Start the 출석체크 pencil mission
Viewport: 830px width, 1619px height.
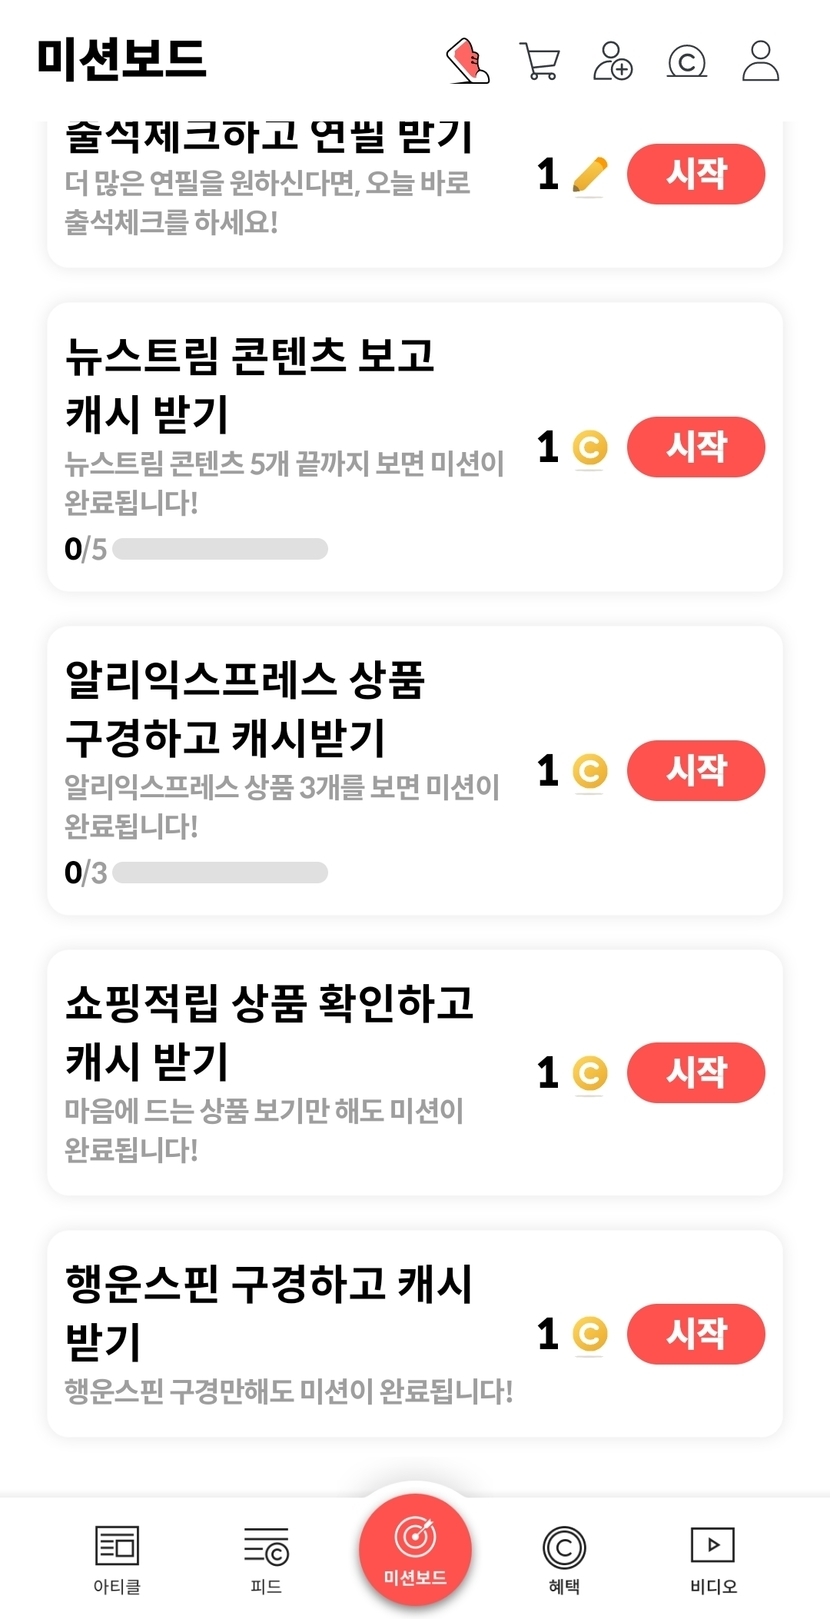[x=696, y=174]
